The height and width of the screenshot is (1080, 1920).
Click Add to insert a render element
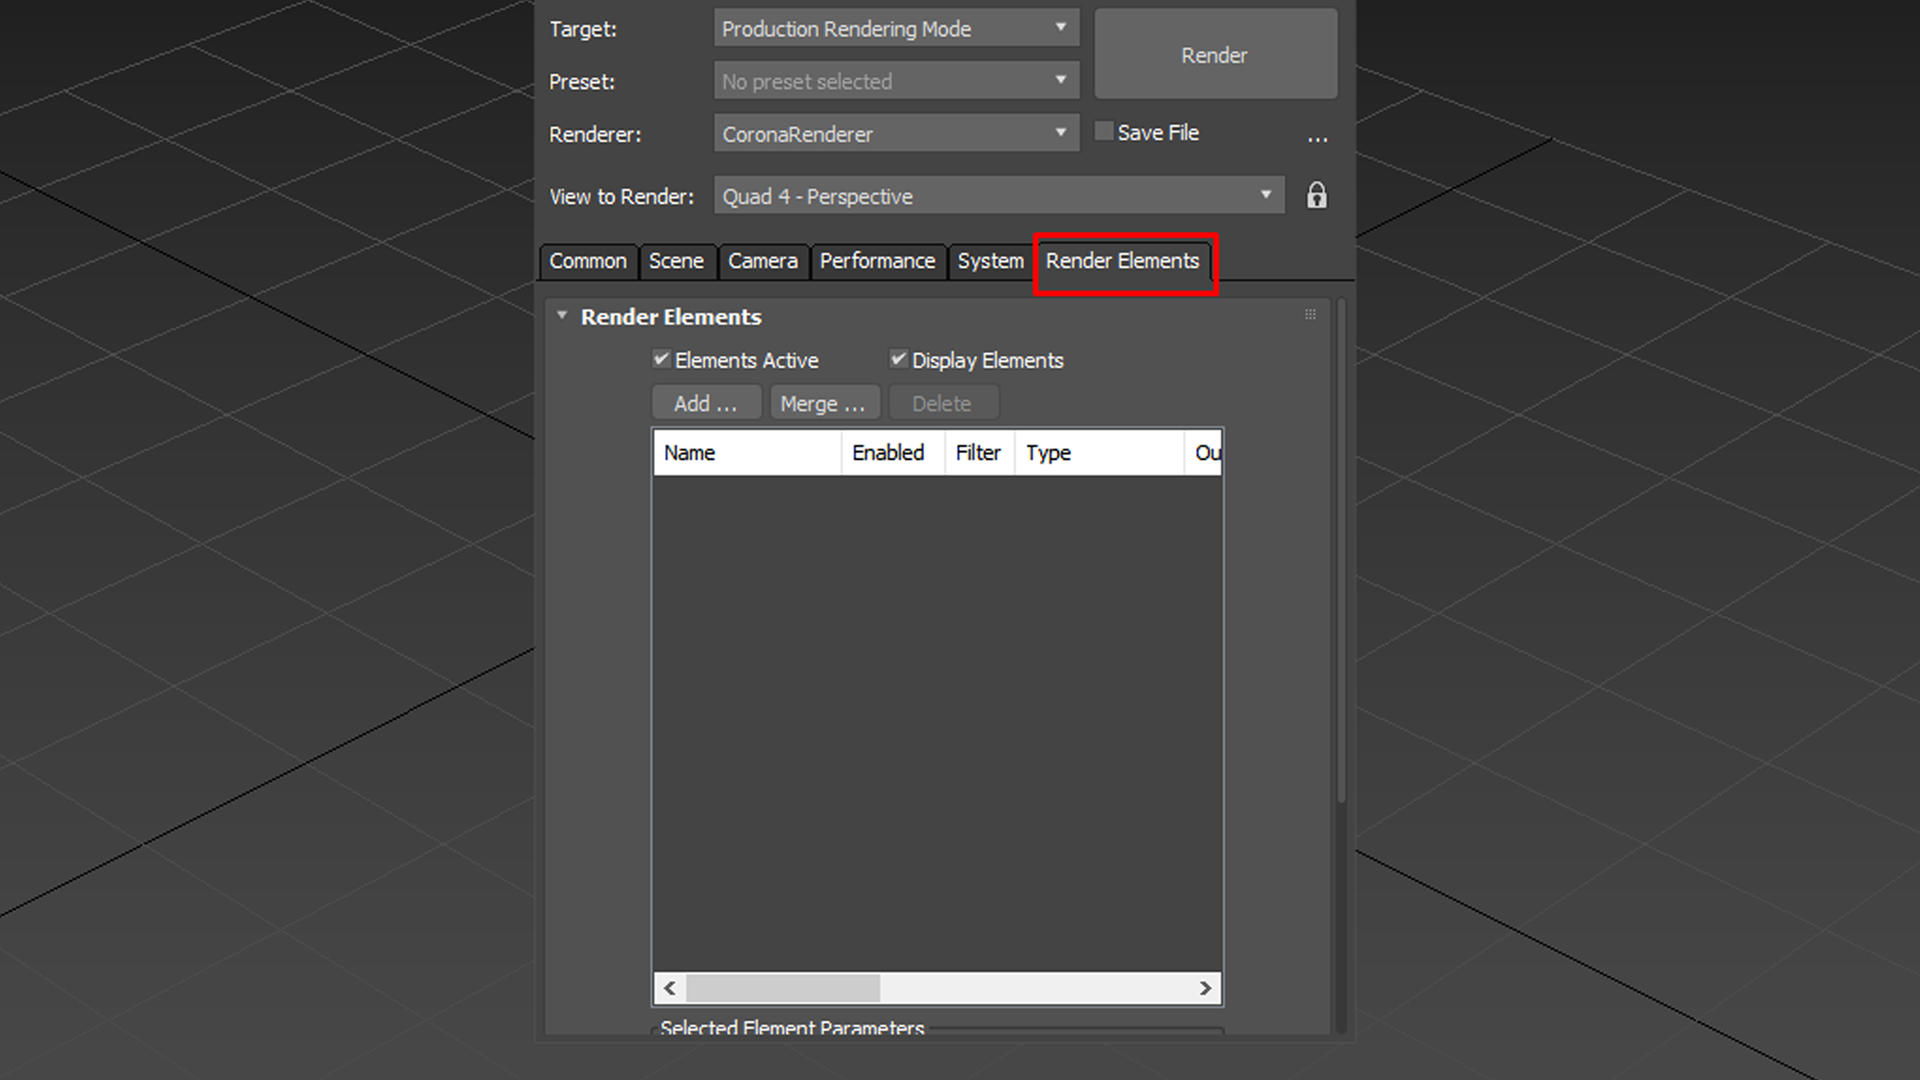click(x=706, y=402)
